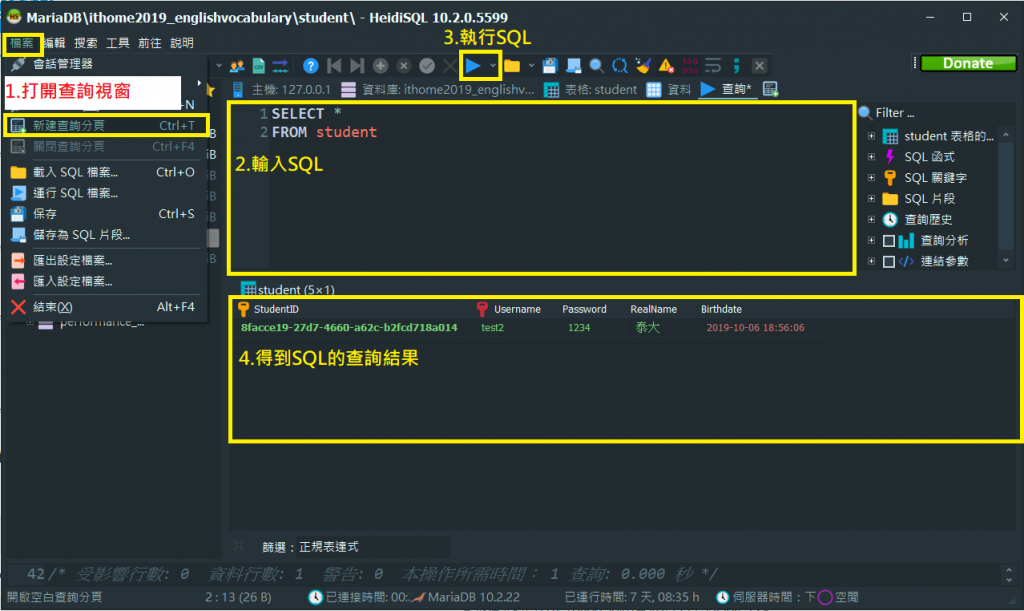Choose 保存 menu entry
Image resolution: width=1024 pixels, height=611 pixels.
(x=106, y=214)
